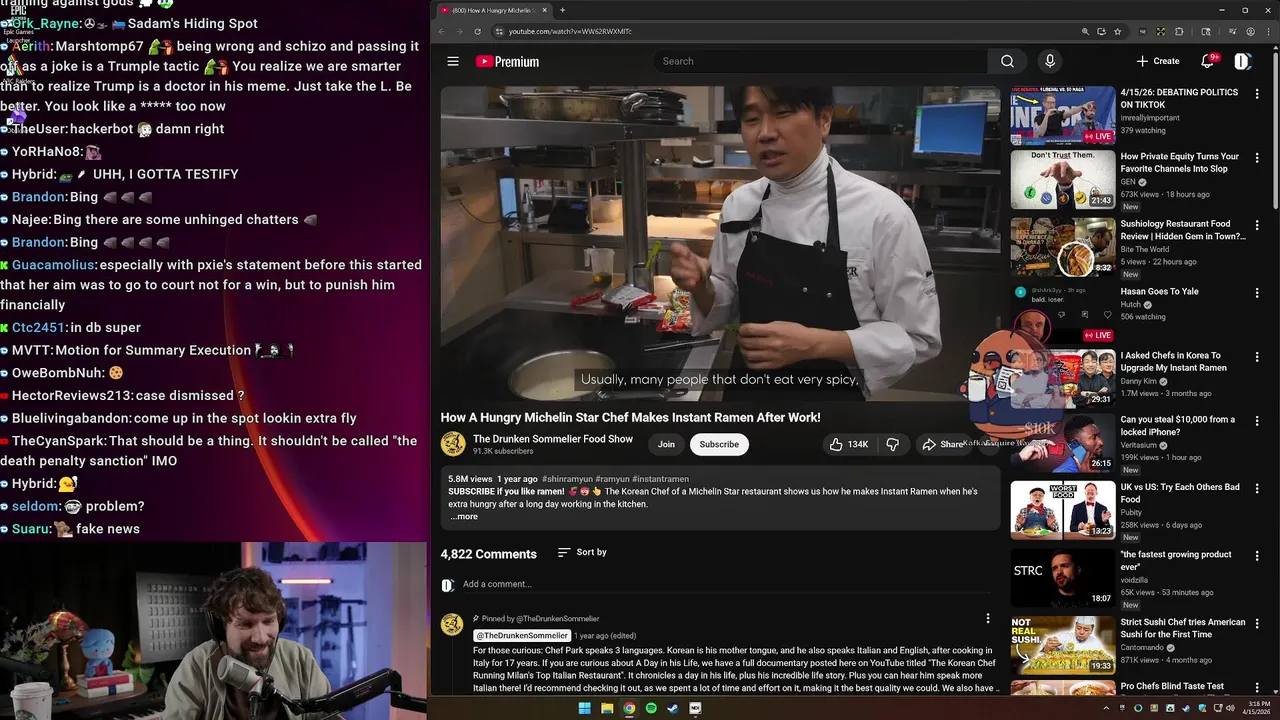Go back with Chrome's back arrow

[x=442, y=31]
